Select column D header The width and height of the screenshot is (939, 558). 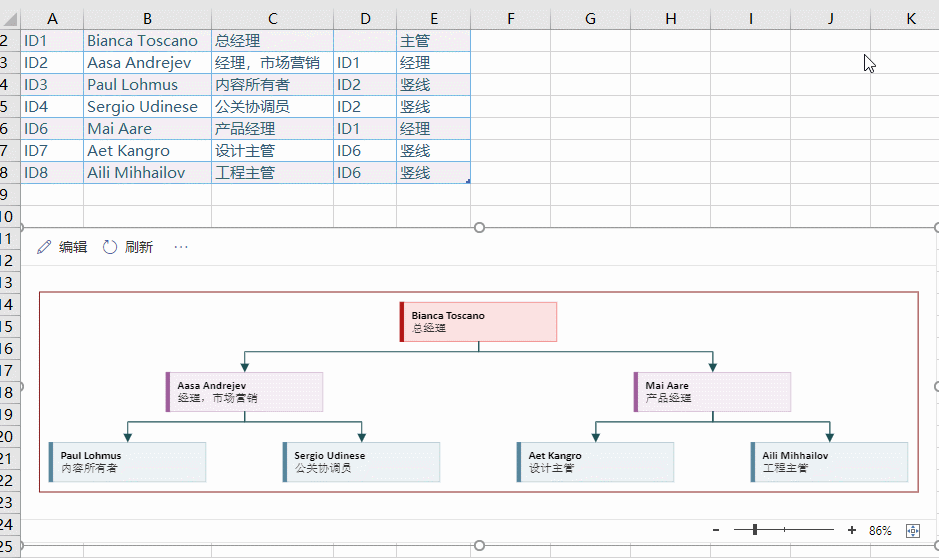click(365, 19)
